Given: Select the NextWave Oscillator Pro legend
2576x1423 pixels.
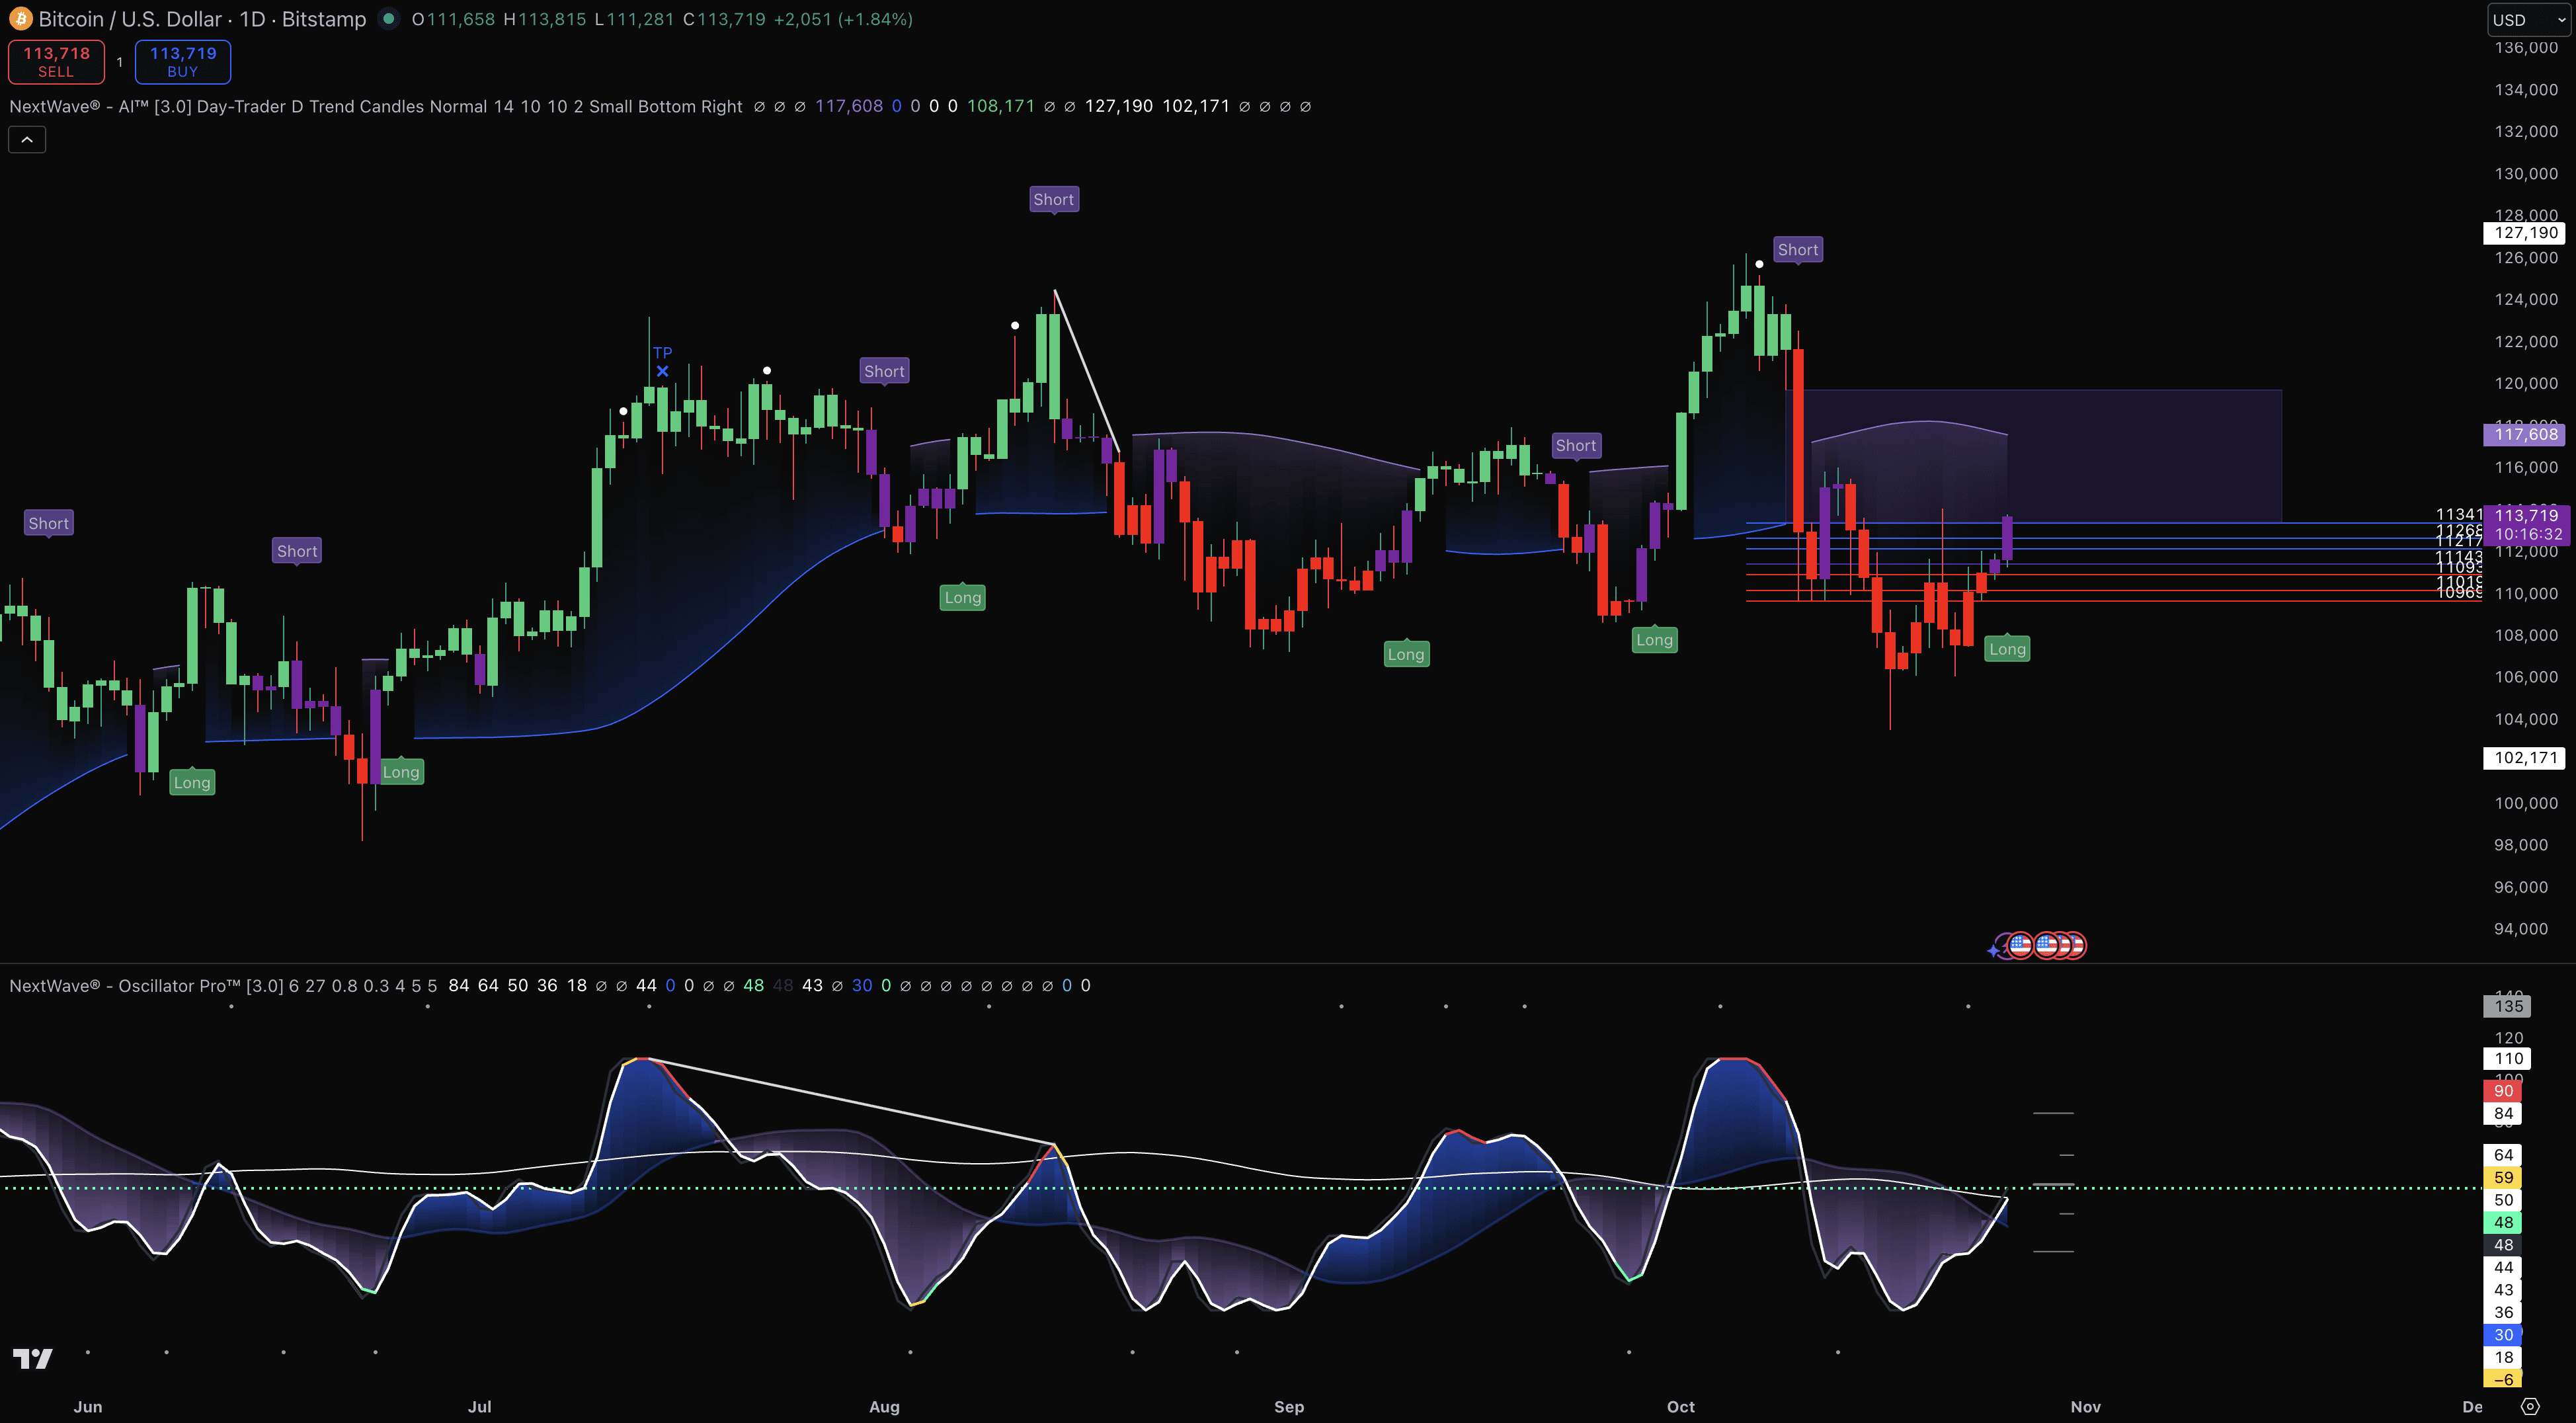Looking at the screenshot, I should pyautogui.click(x=145, y=985).
